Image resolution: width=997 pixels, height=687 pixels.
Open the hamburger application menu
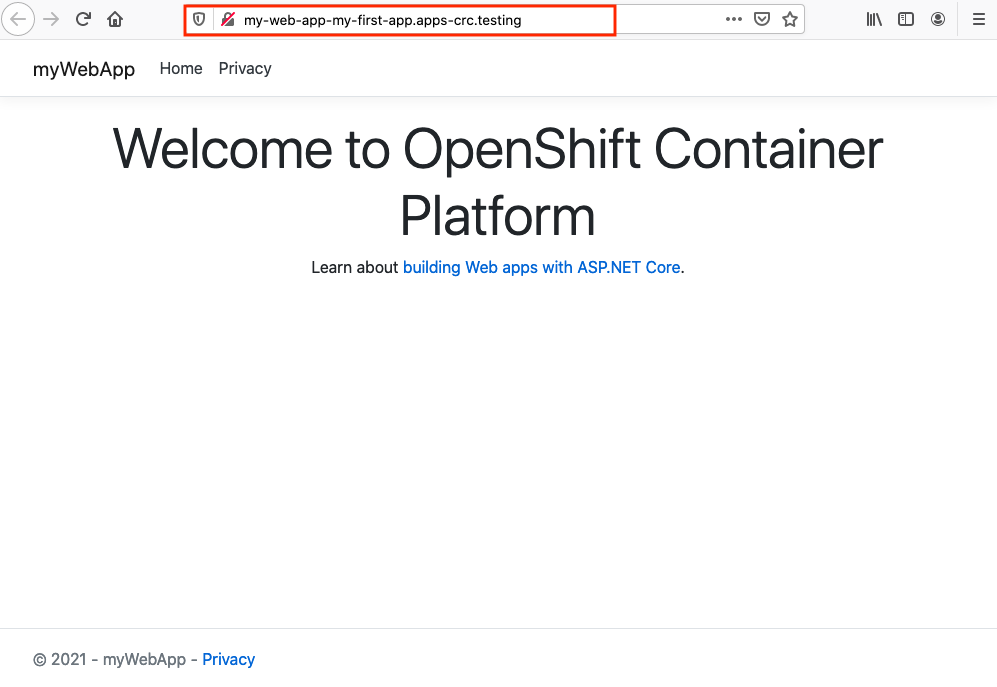pos(979,19)
